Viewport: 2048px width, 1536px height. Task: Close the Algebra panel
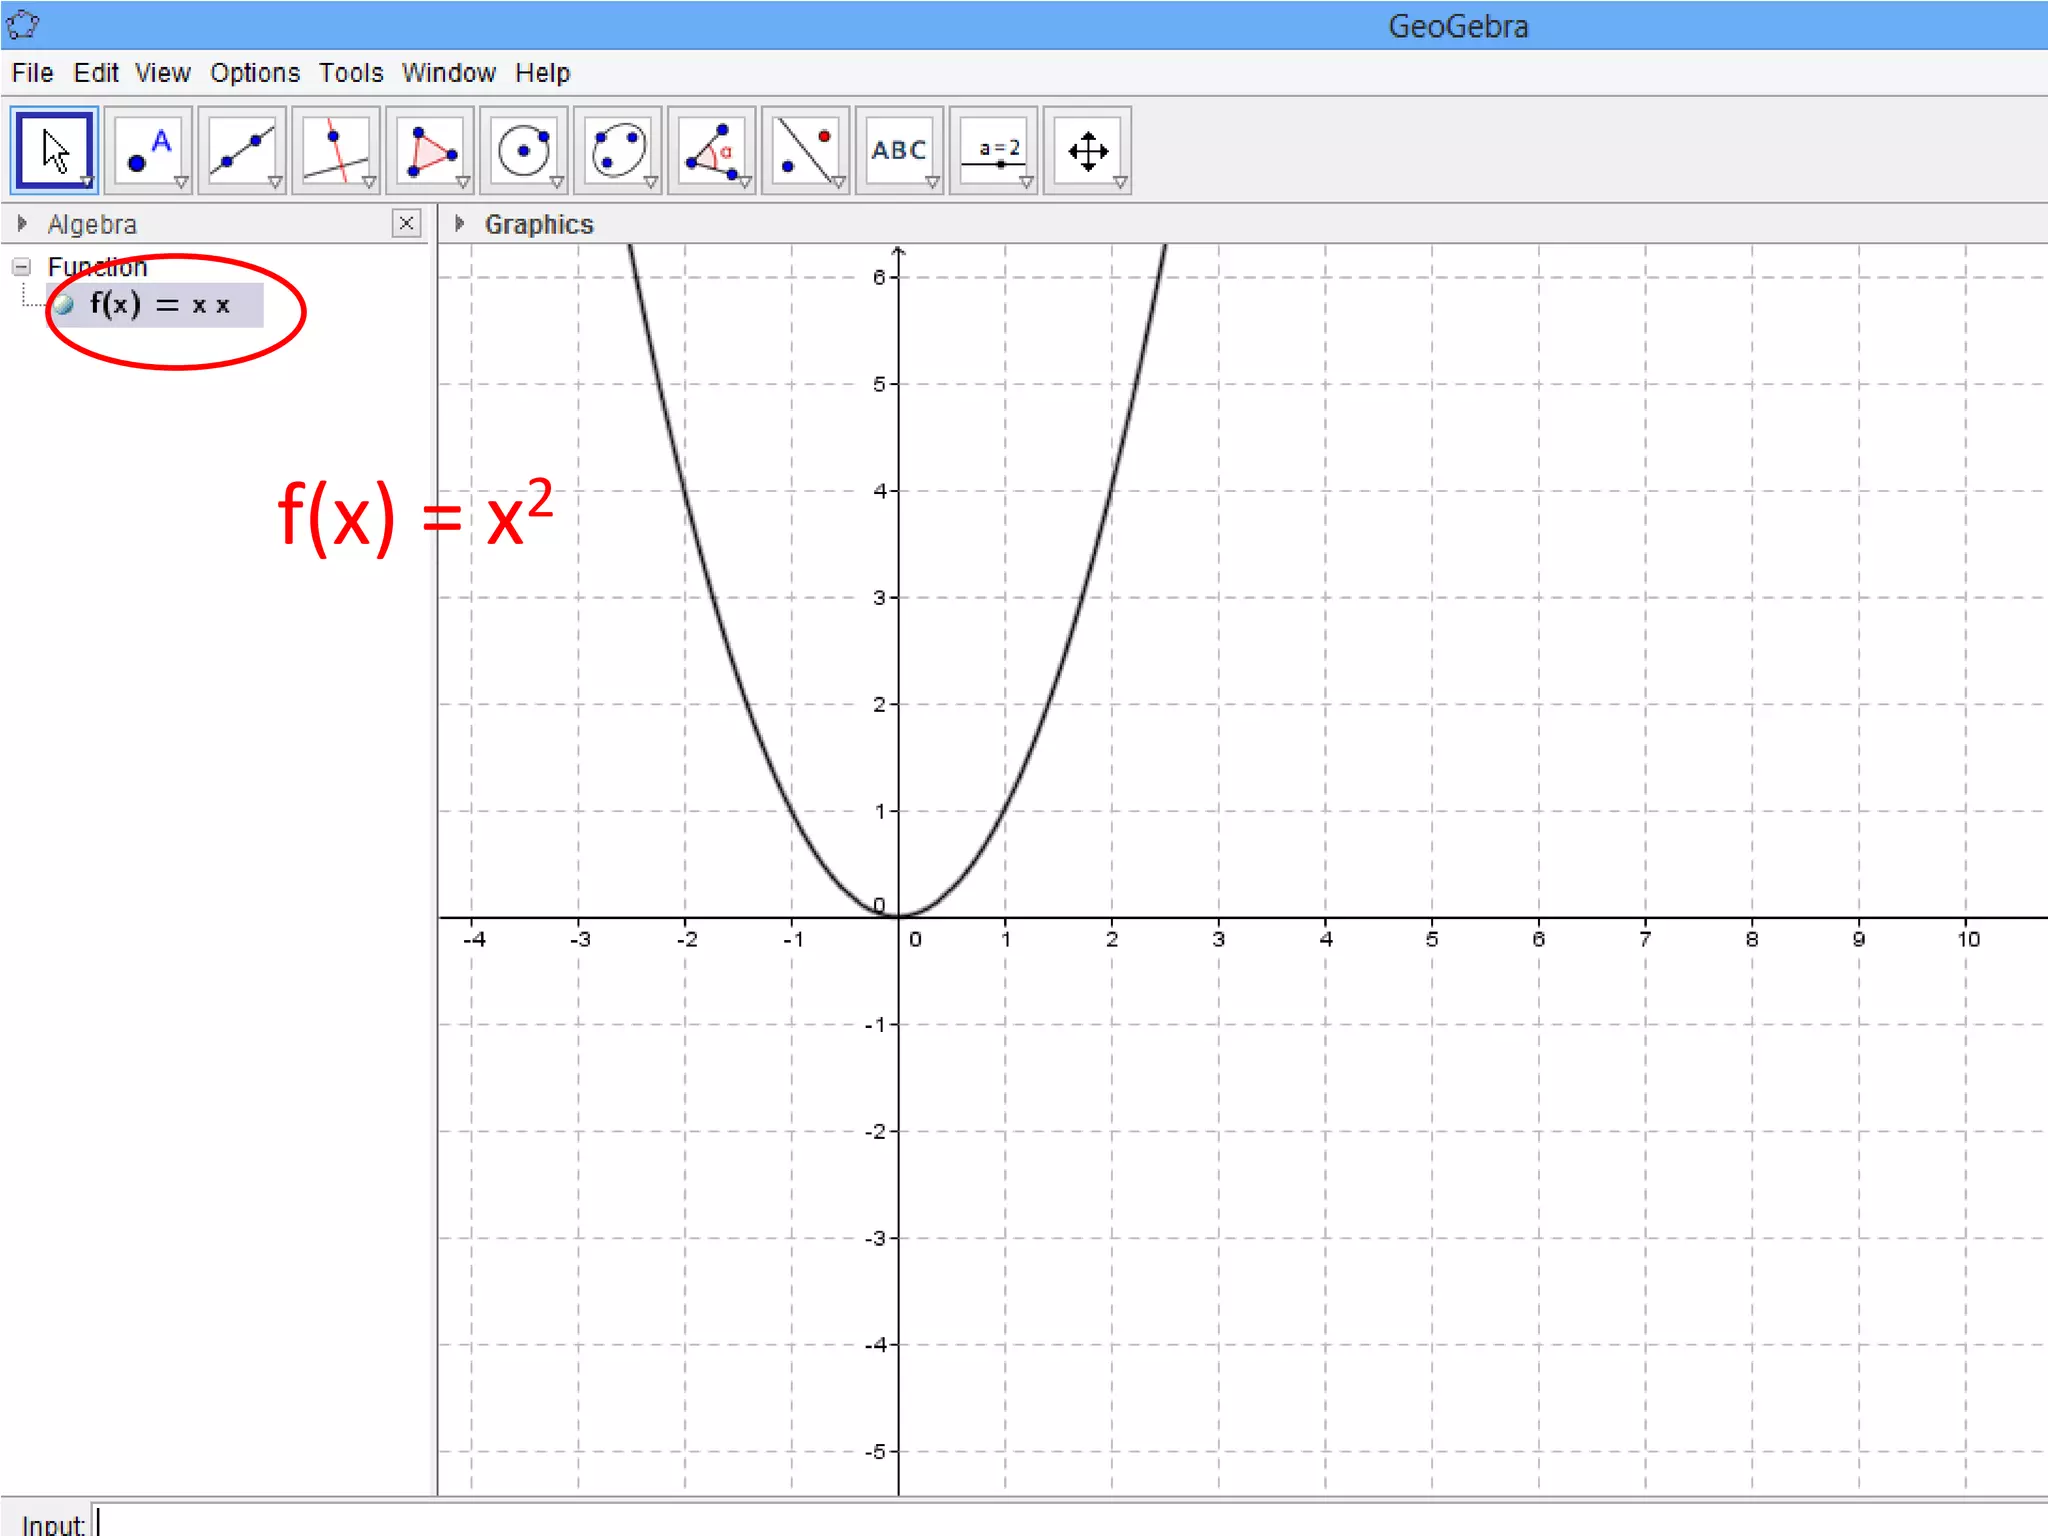click(x=406, y=223)
